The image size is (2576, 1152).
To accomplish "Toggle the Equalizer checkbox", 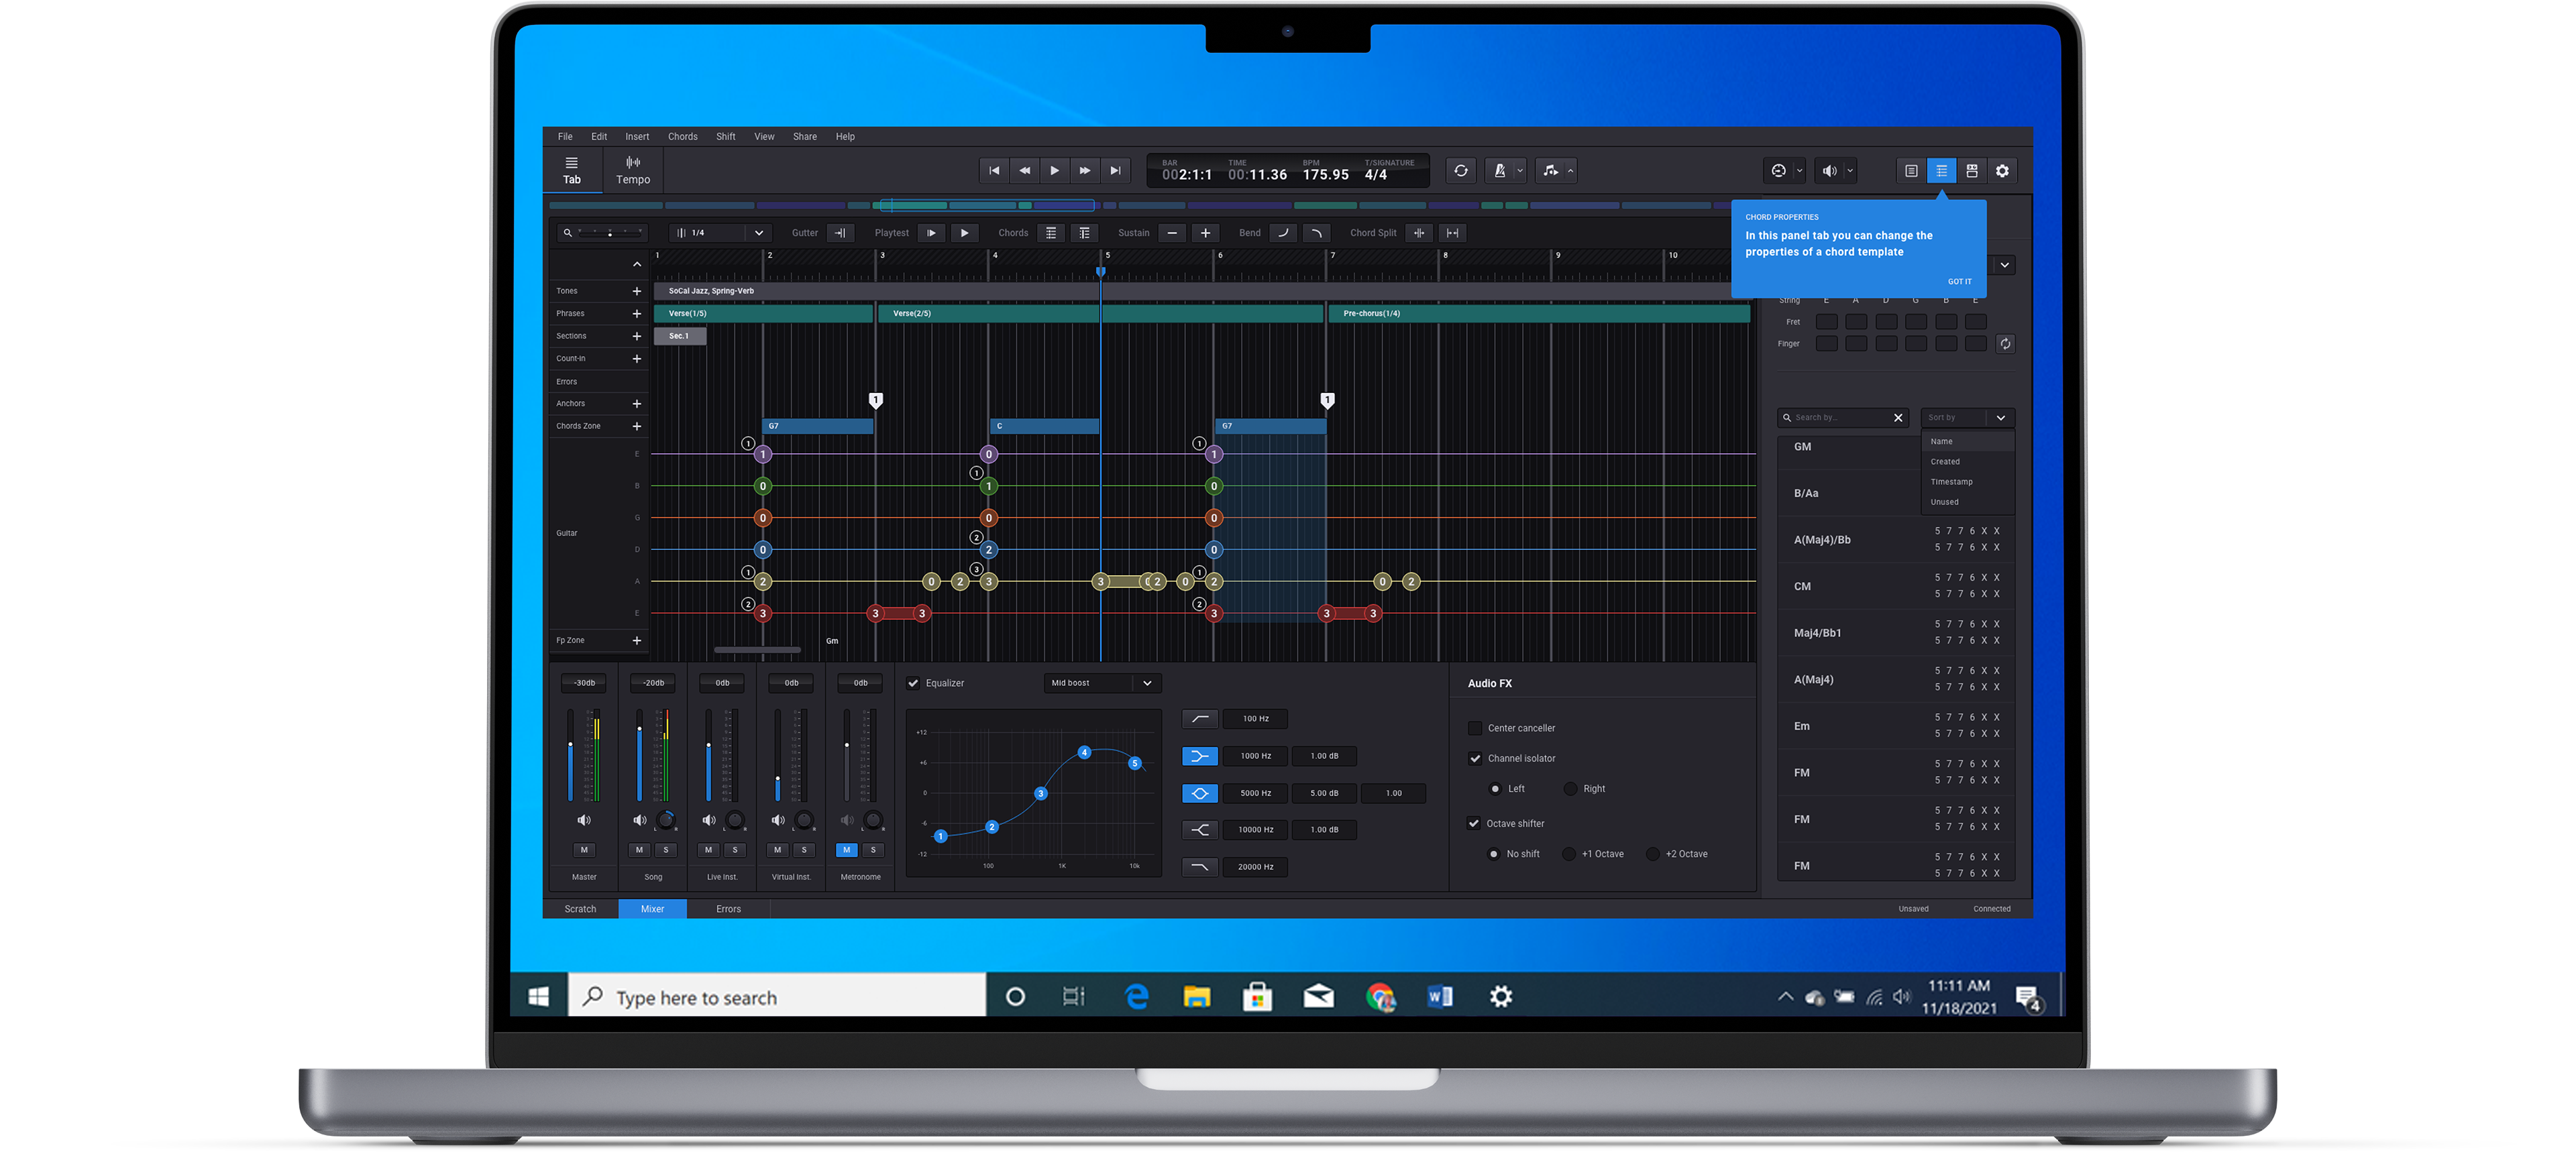I will pos(913,684).
